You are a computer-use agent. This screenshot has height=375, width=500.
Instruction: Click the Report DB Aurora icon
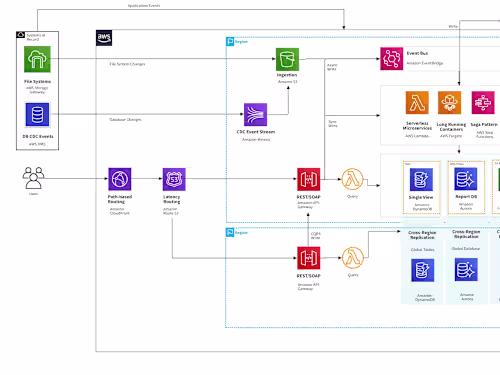pyautogui.click(x=466, y=179)
